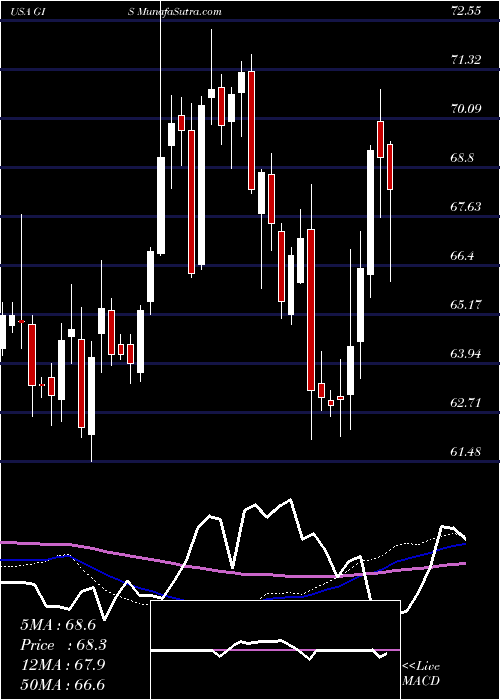Click the MunafaSutra.com title text
This screenshot has height=700, width=500.
point(179,12)
